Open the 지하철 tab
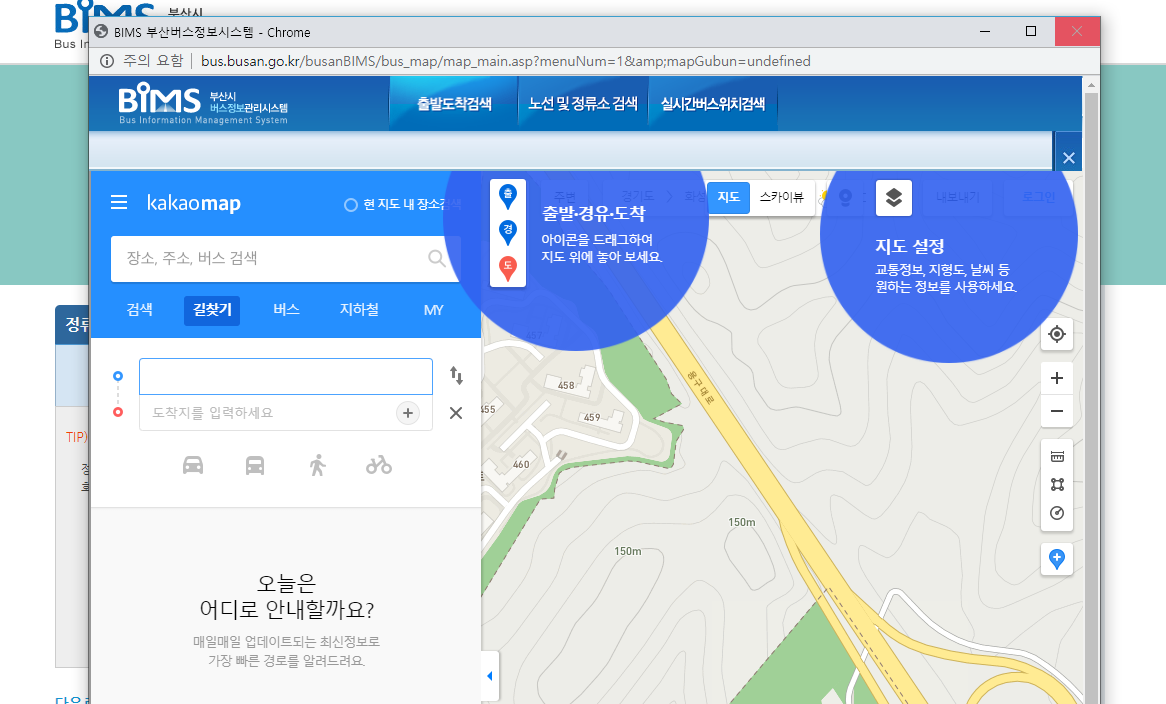 click(359, 310)
